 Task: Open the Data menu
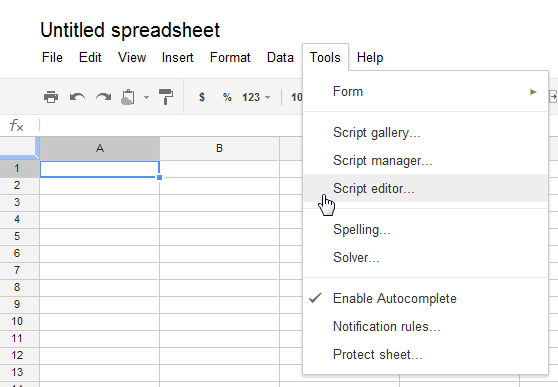280,57
